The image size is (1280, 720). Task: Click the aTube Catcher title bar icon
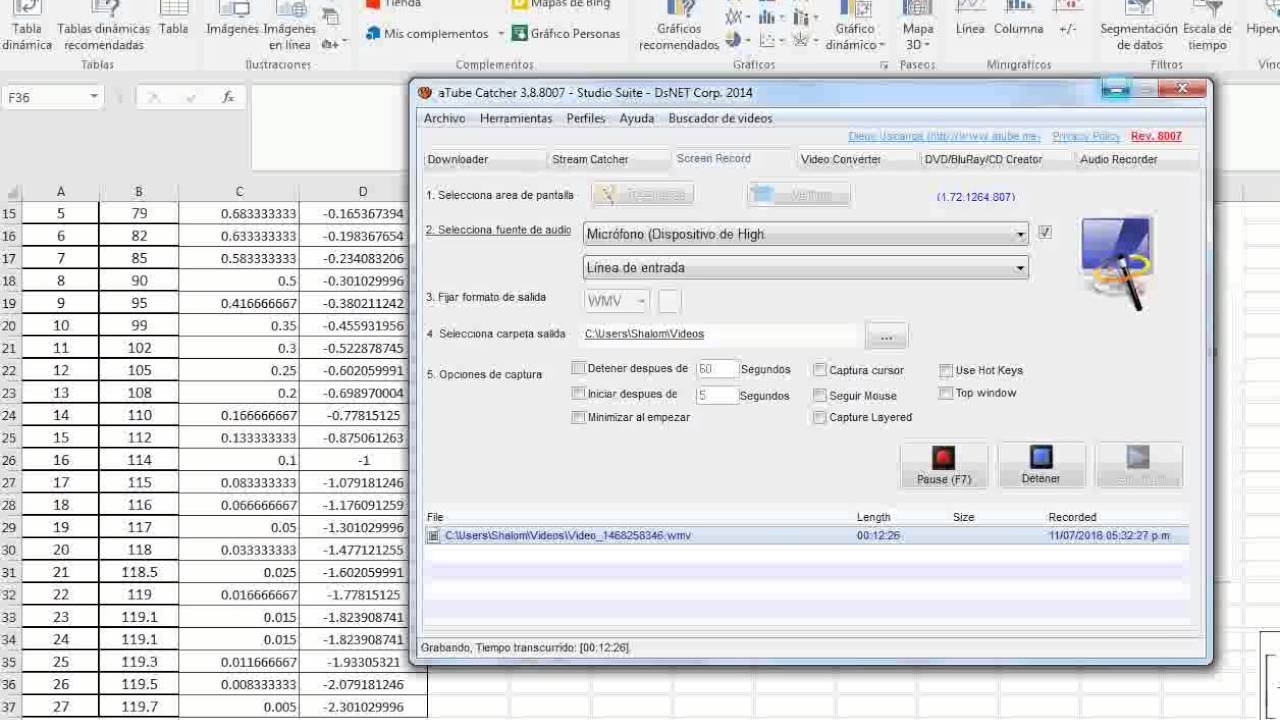[x=426, y=93]
